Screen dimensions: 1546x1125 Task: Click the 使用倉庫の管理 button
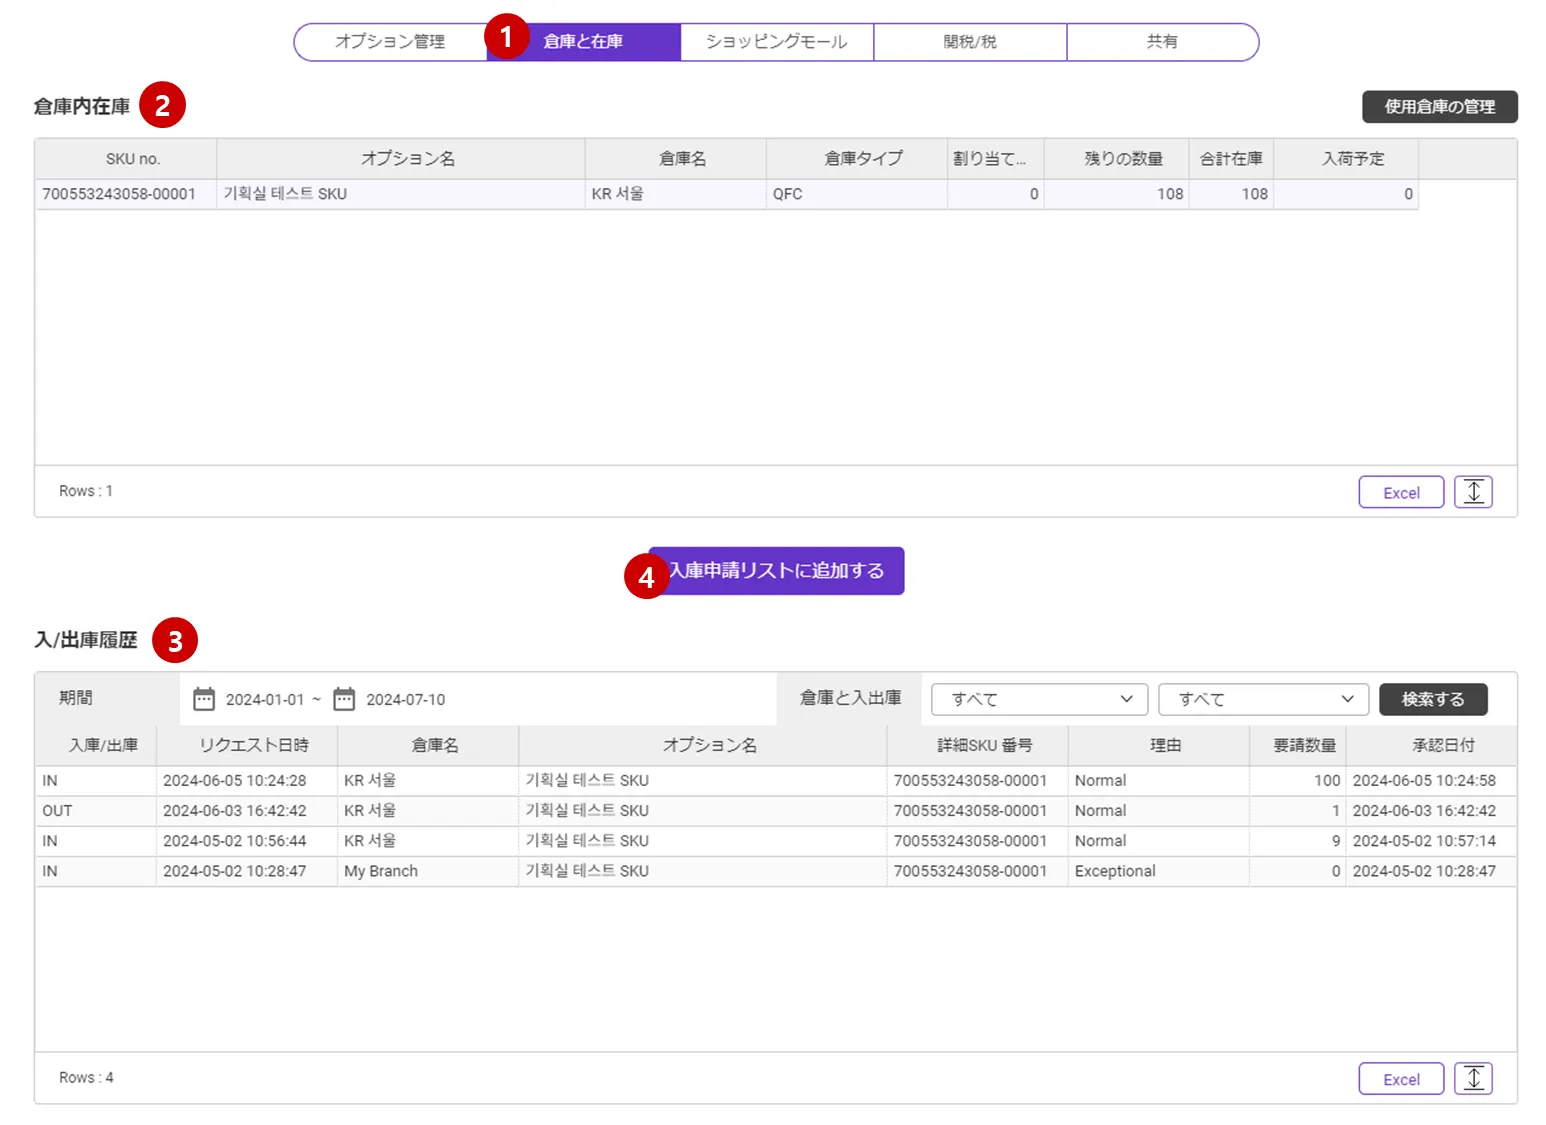click(1439, 107)
